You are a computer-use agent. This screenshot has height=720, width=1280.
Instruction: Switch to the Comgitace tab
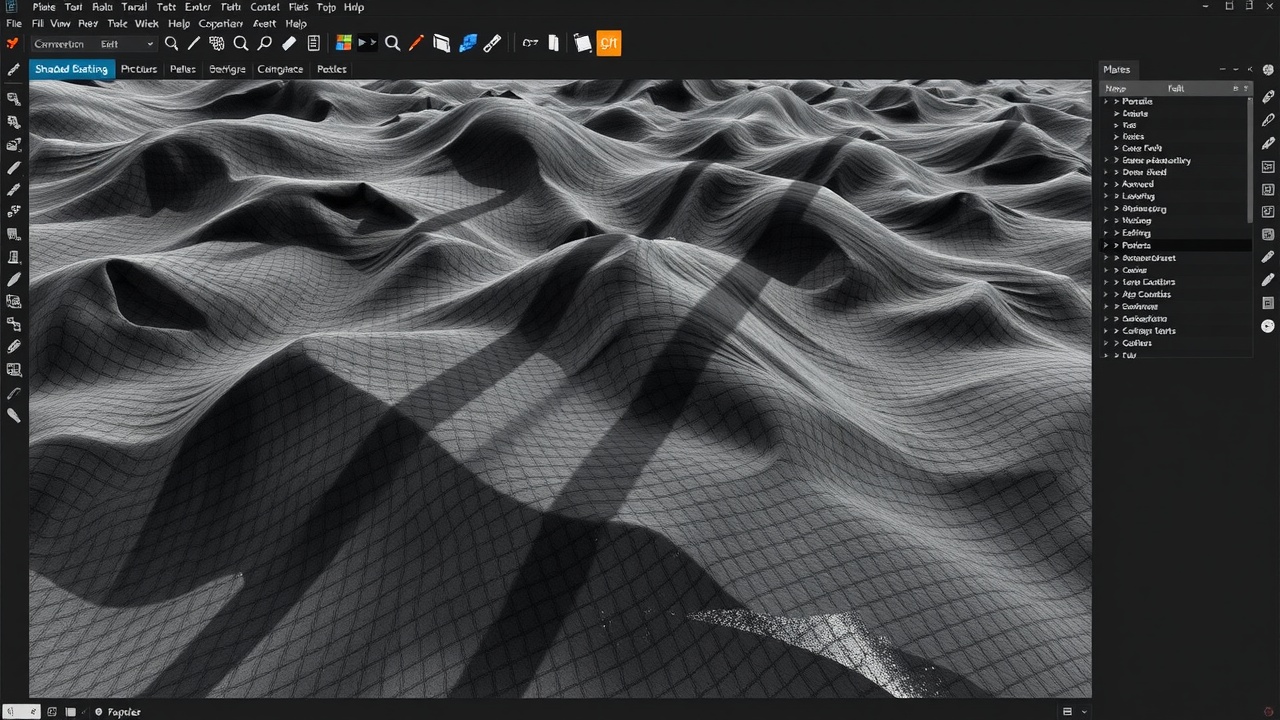point(280,69)
